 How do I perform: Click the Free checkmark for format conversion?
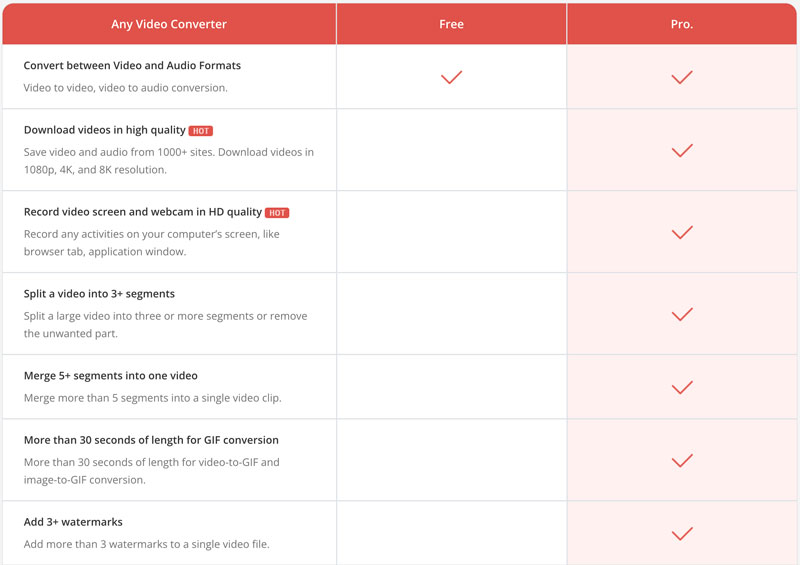pos(451,77)
